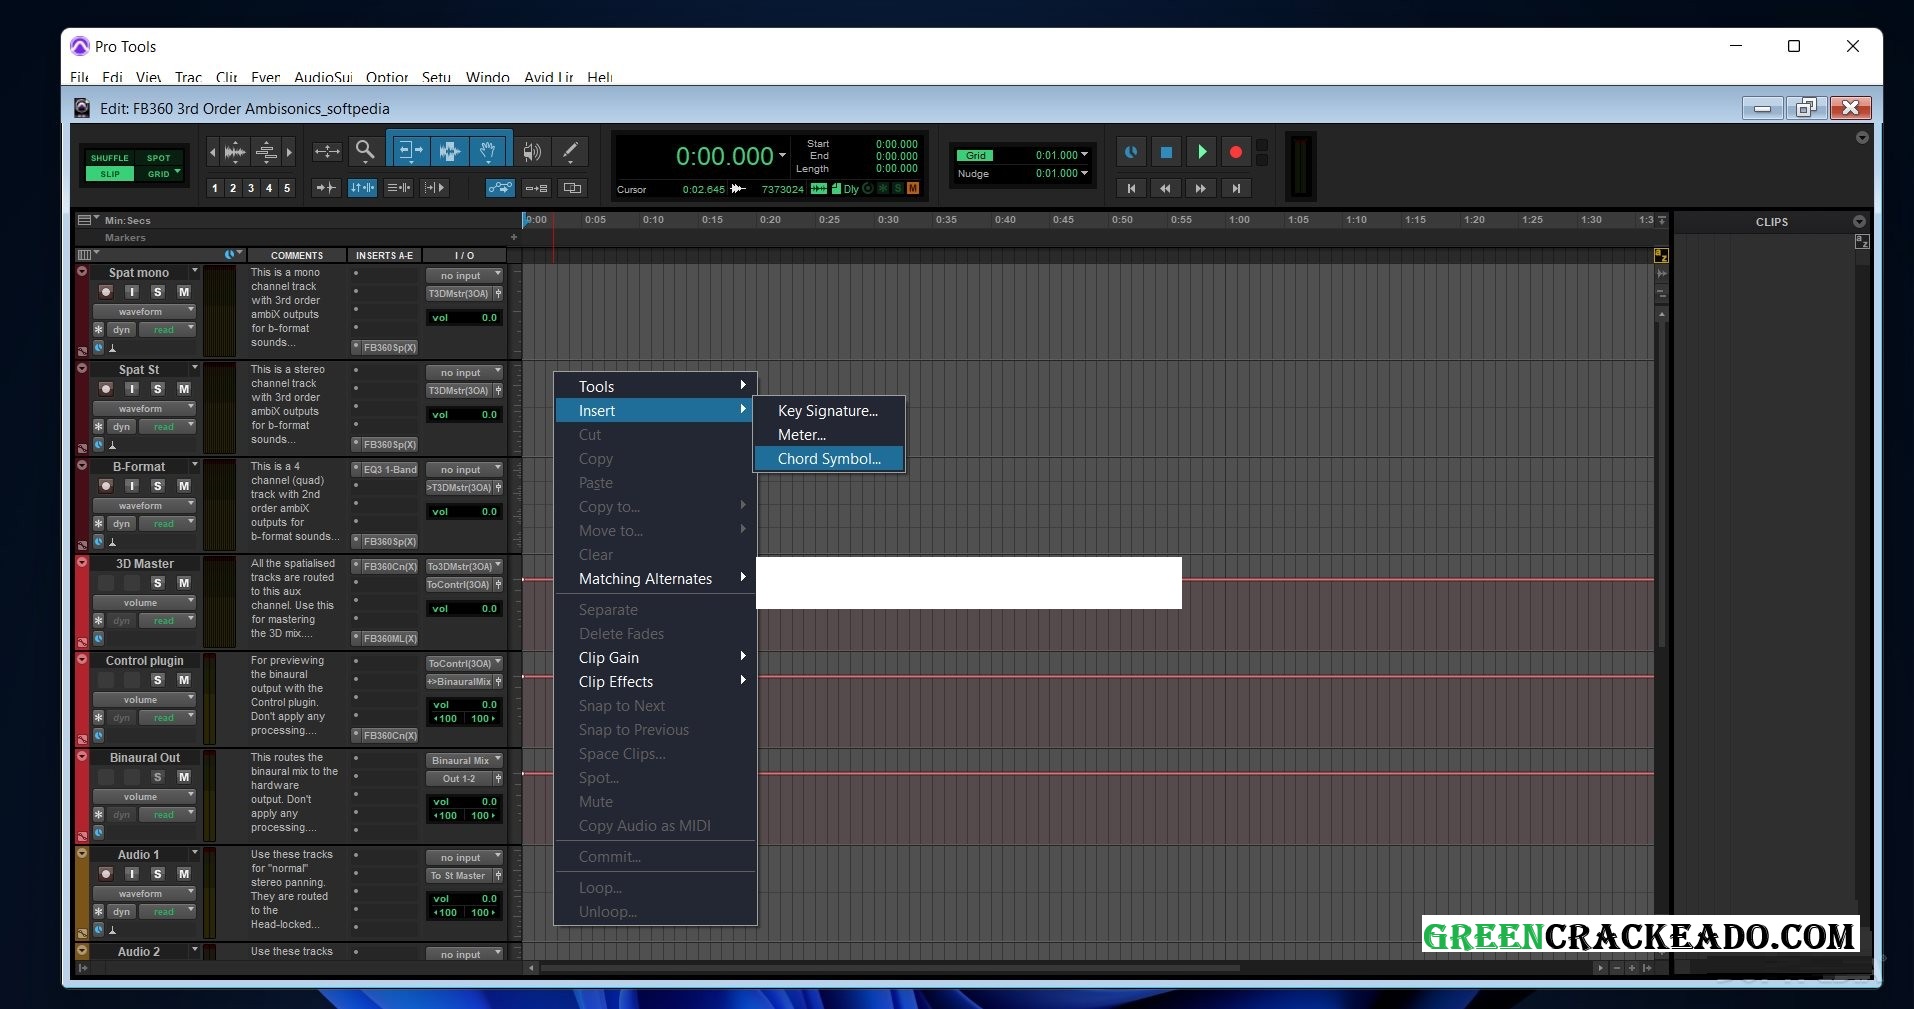Open the read automation mode dropdown
Image resolution: width=1914 pixels, height=1009 pixels.
point(166,329)
